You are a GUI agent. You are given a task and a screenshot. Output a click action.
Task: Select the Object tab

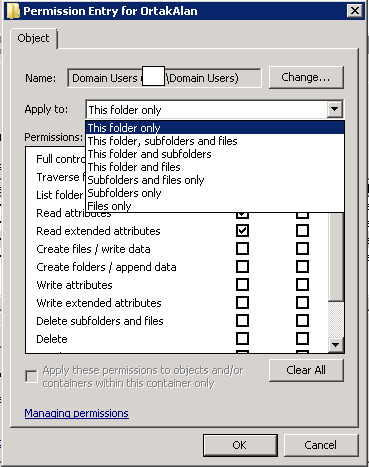click(33, 38)
